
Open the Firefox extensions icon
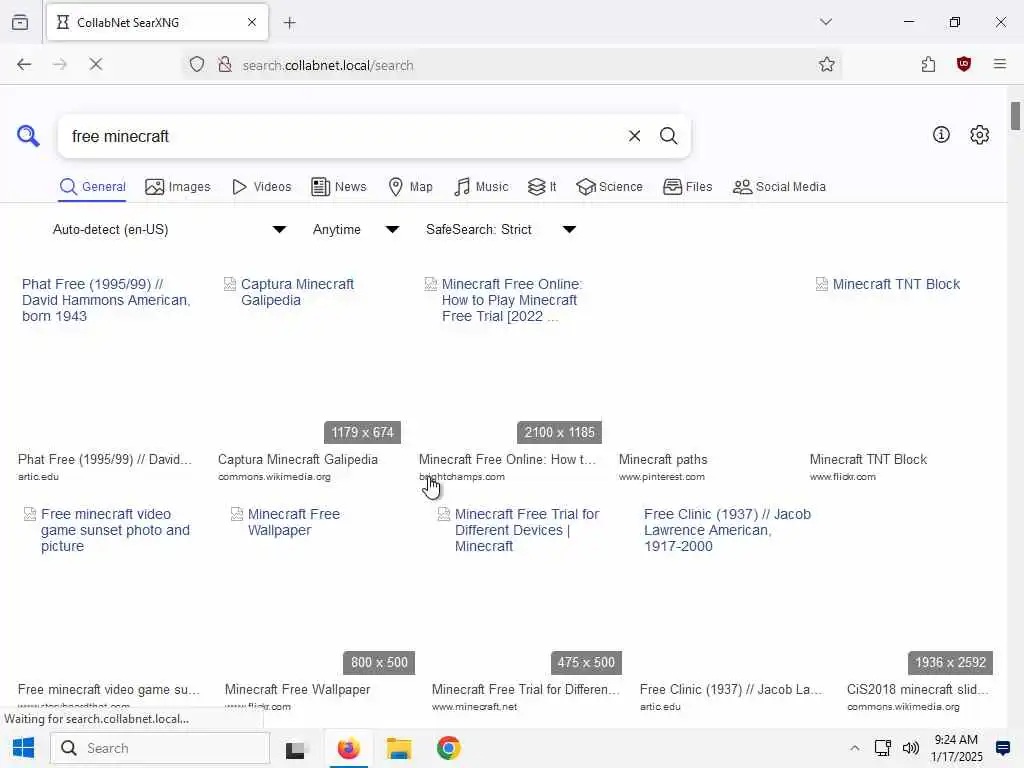(x=928, y=64)
